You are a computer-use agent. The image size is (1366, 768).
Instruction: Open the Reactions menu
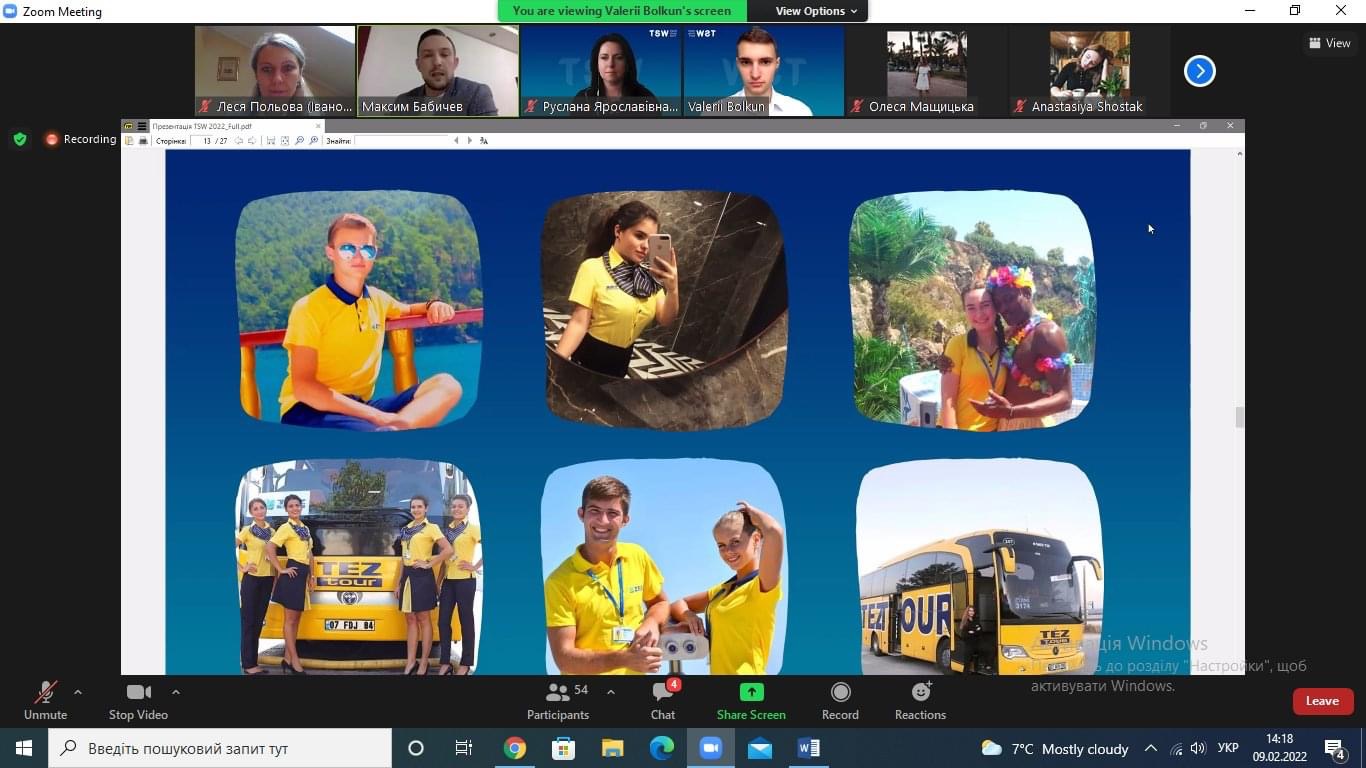pos(920,701)
